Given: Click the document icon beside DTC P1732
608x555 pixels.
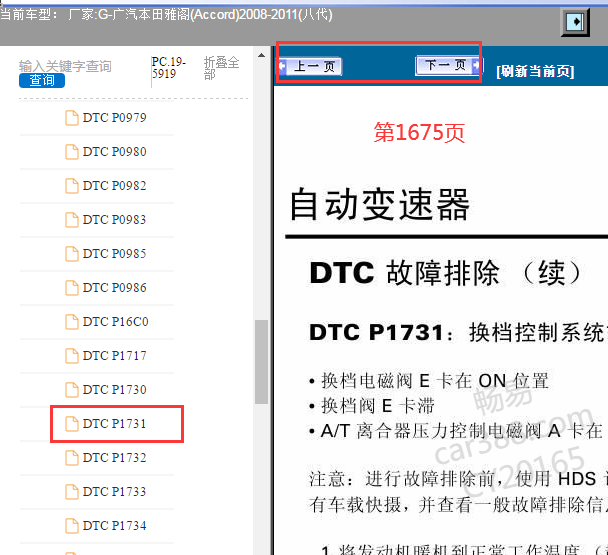Looking at the screenshot, I should pyautogui.click(x=72, y=458).
